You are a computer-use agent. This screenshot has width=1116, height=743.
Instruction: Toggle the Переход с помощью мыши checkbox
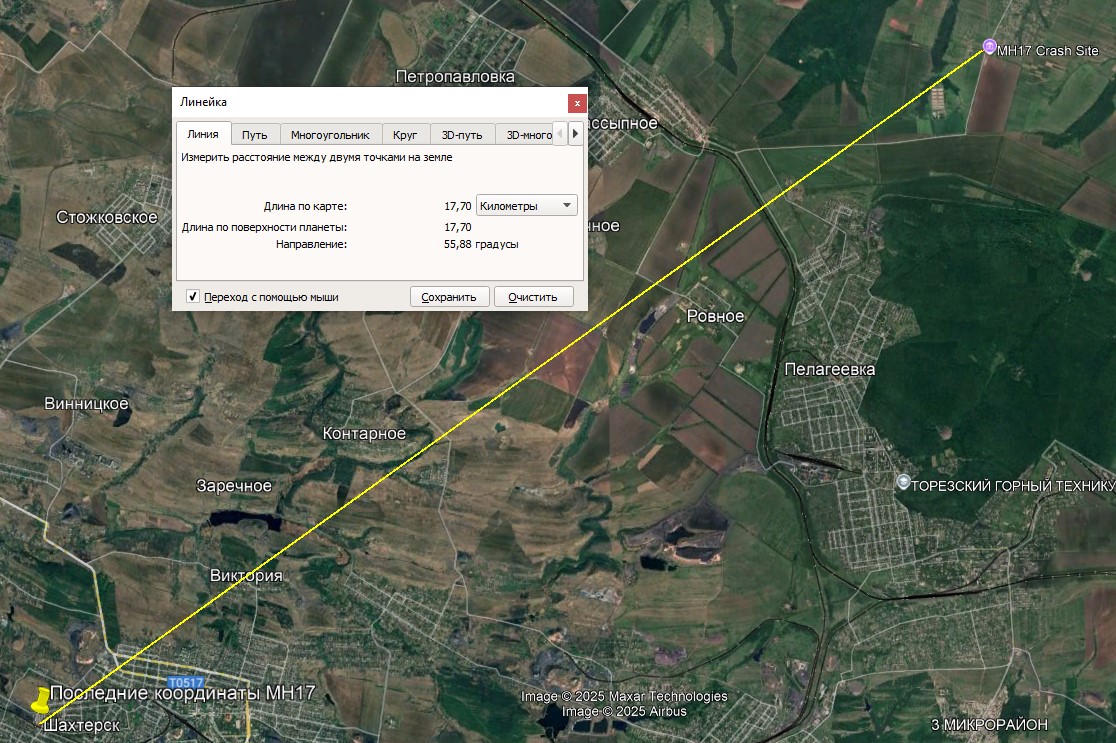(x=193, y=297)
